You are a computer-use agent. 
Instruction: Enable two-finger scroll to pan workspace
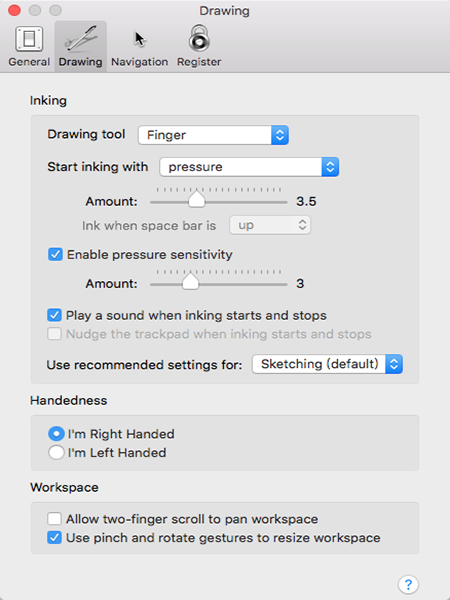tap(54, 519)
